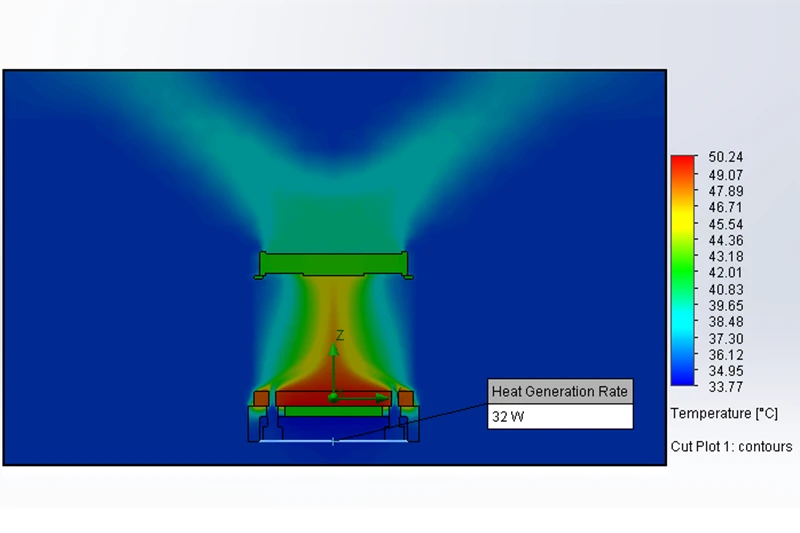Click the Temperature [°C] legend title
The width and height of the screenshot is (800, 533).
[x=724, y=413]
